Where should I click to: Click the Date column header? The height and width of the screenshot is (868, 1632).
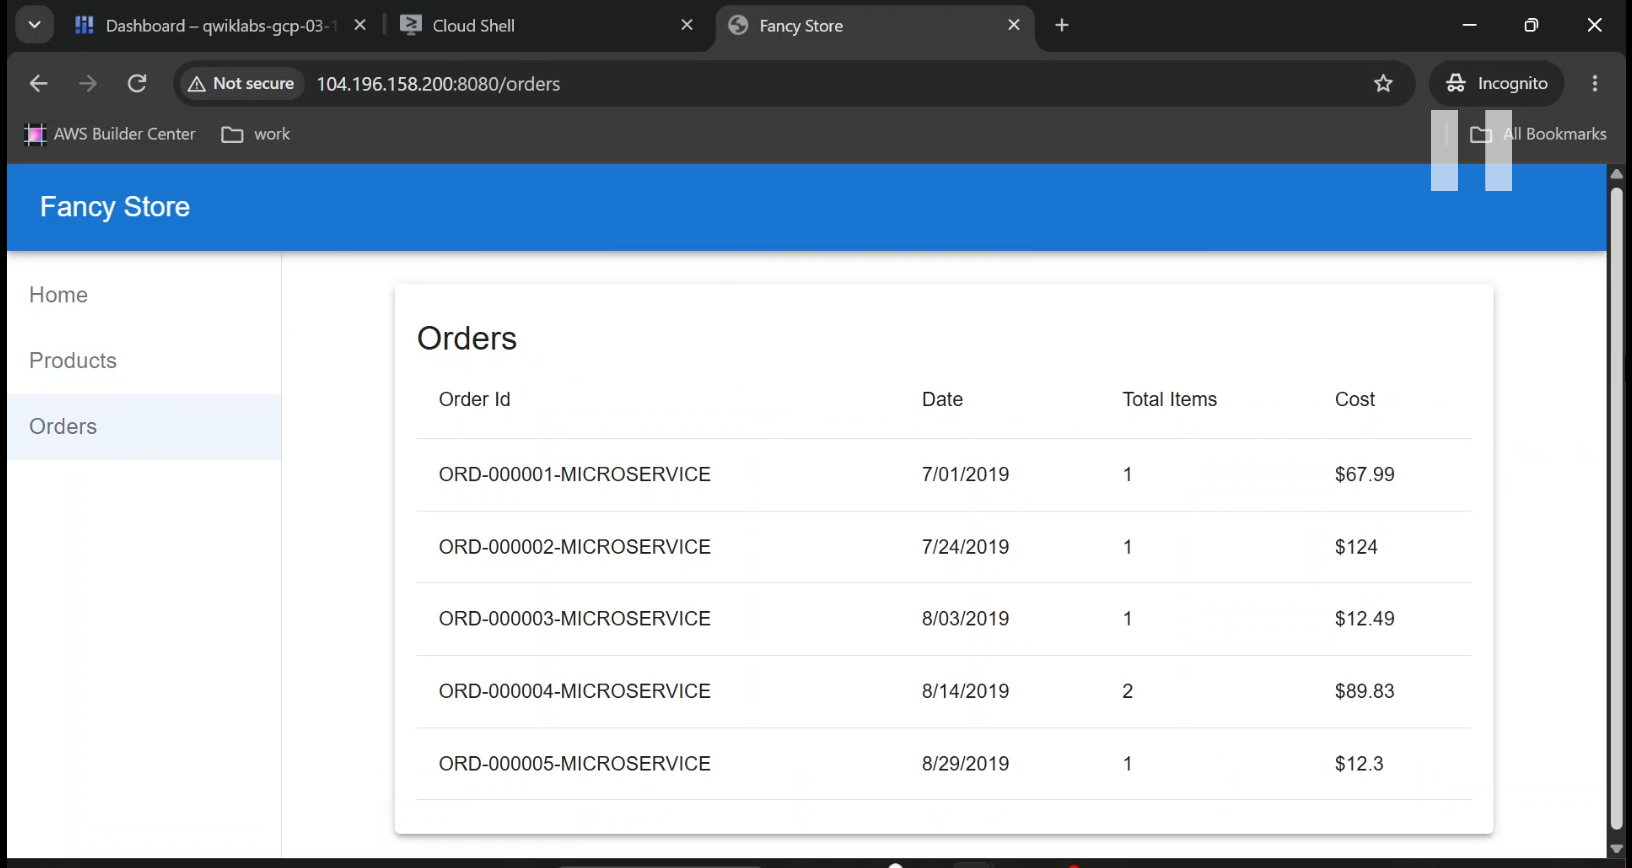pyautogui.click(x=942, y=399)
